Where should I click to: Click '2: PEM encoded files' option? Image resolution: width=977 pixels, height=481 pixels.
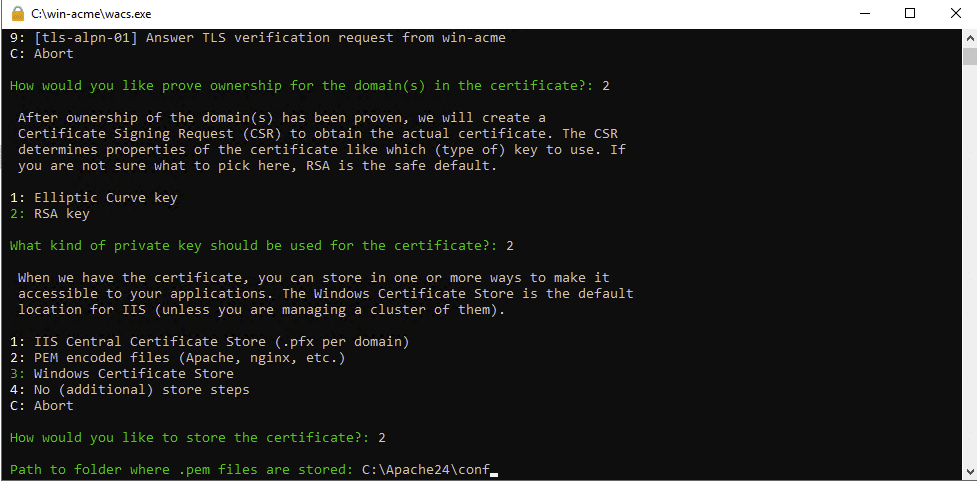(178, 358)
